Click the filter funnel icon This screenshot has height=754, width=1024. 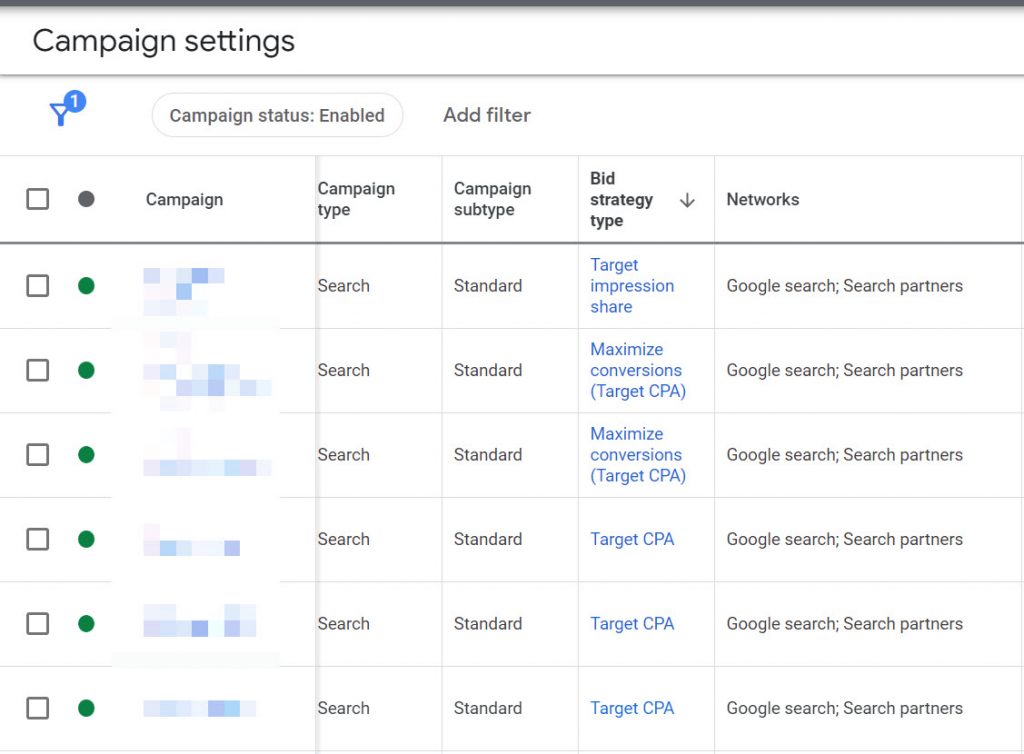coord(63,113)
